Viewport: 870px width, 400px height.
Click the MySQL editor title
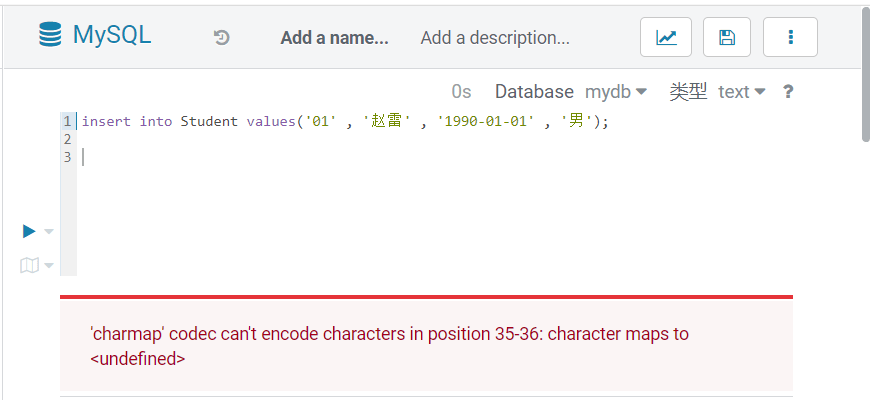click(x=111, y=36)
